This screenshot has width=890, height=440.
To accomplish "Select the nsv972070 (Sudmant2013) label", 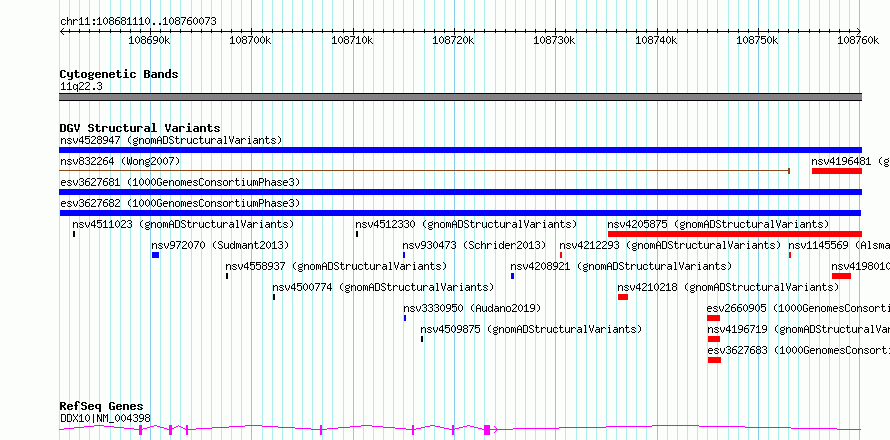I will (x=220, y=245).
